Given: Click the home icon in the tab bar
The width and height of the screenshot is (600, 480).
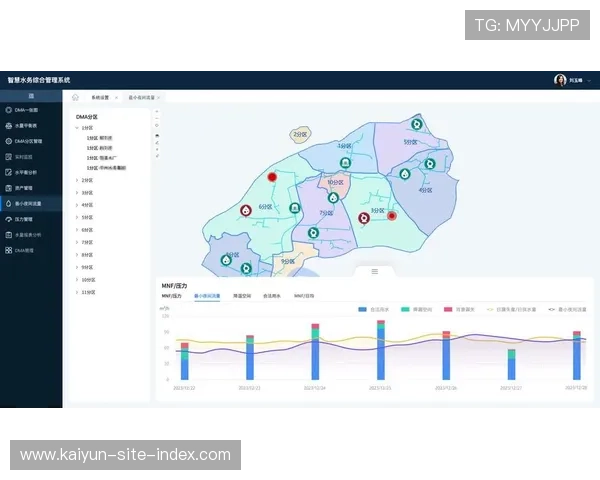Looking at the screenshot, I should (x=75, y=98).
